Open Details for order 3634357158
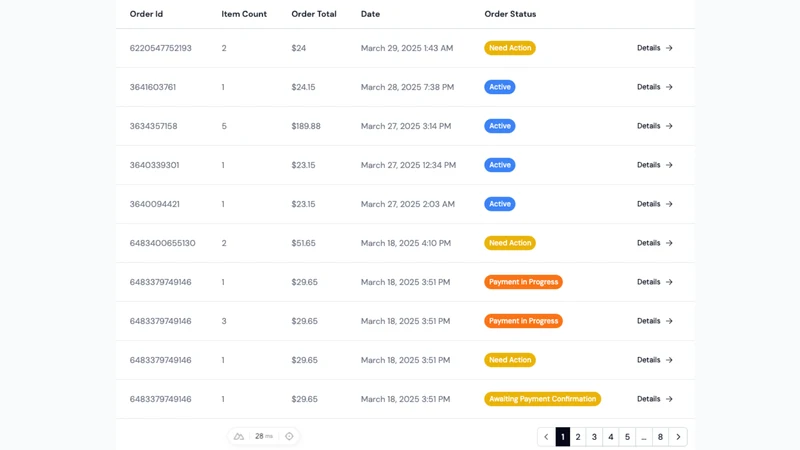The height and width of the screenshot is (450, 800). click(x=655, y=126)
